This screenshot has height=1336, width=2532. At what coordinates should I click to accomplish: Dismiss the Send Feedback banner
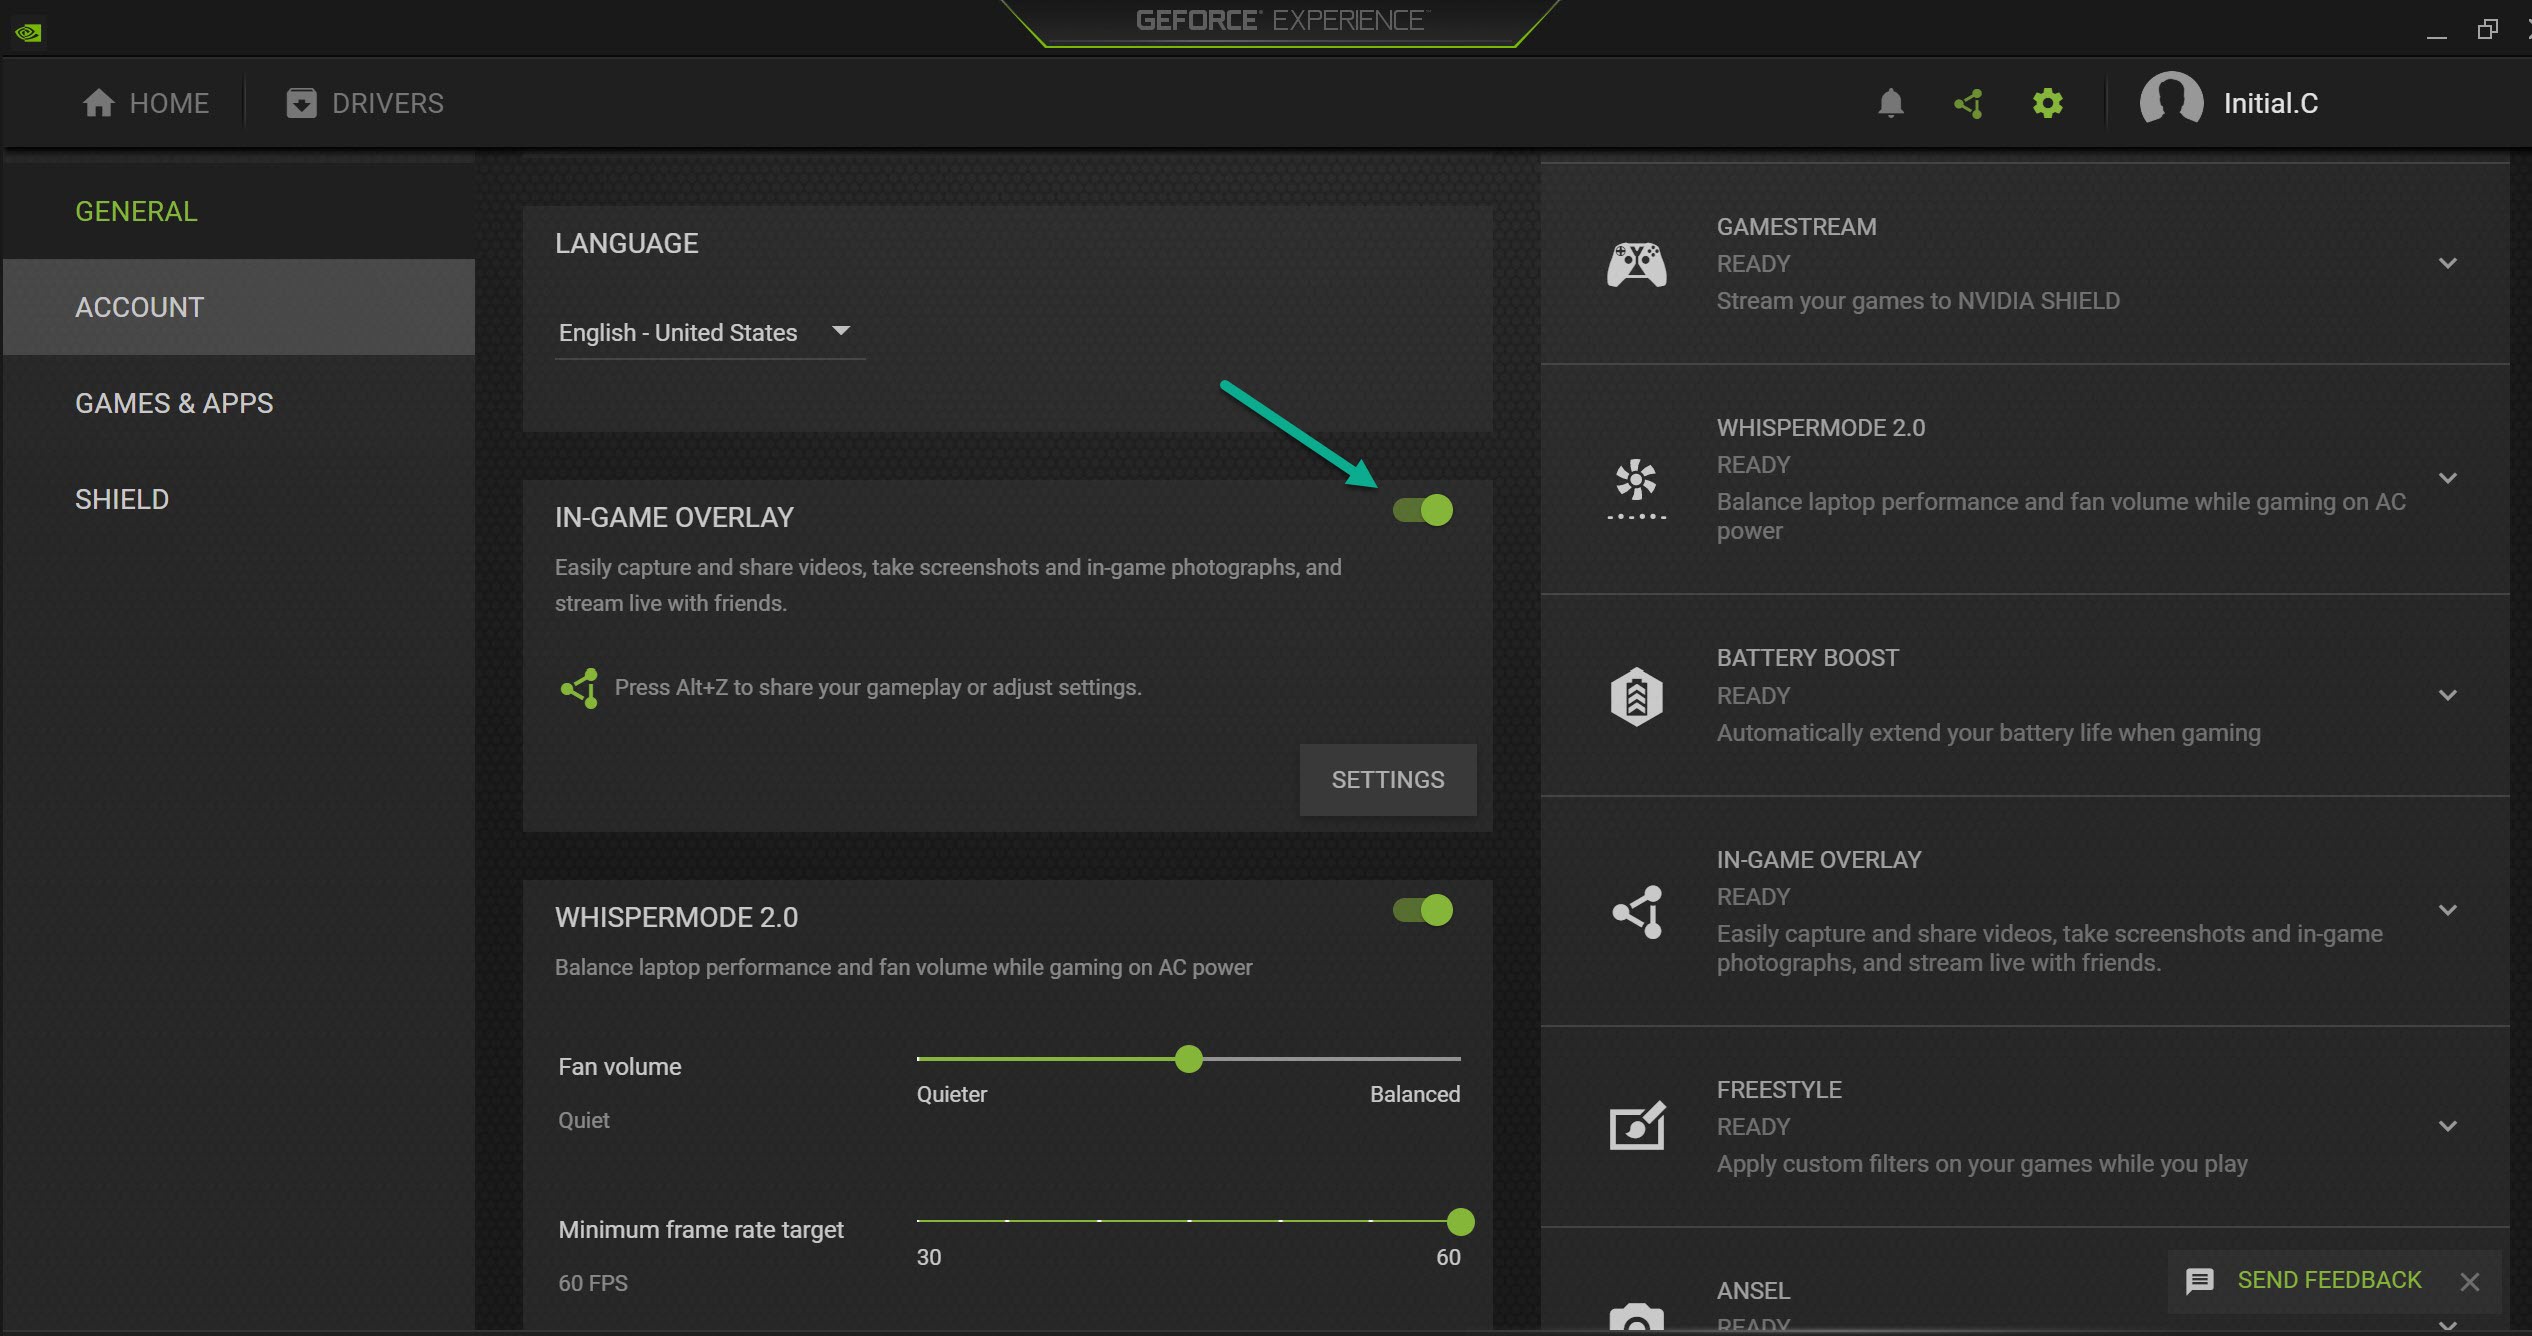click(x=2469, y=1282)
